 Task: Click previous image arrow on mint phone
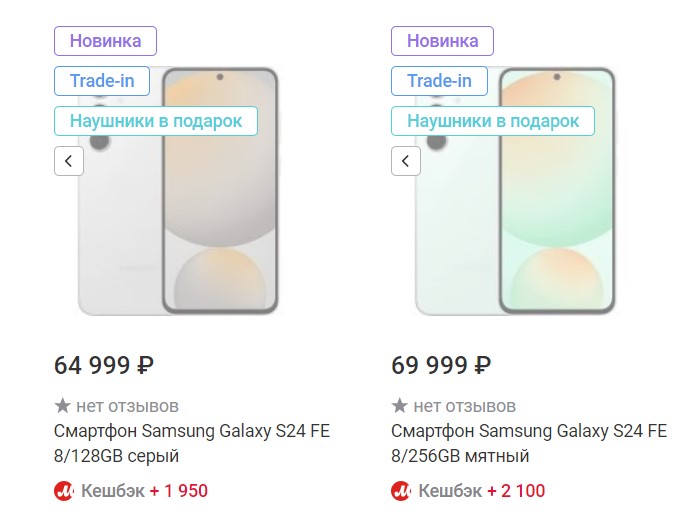coord(406,161)
